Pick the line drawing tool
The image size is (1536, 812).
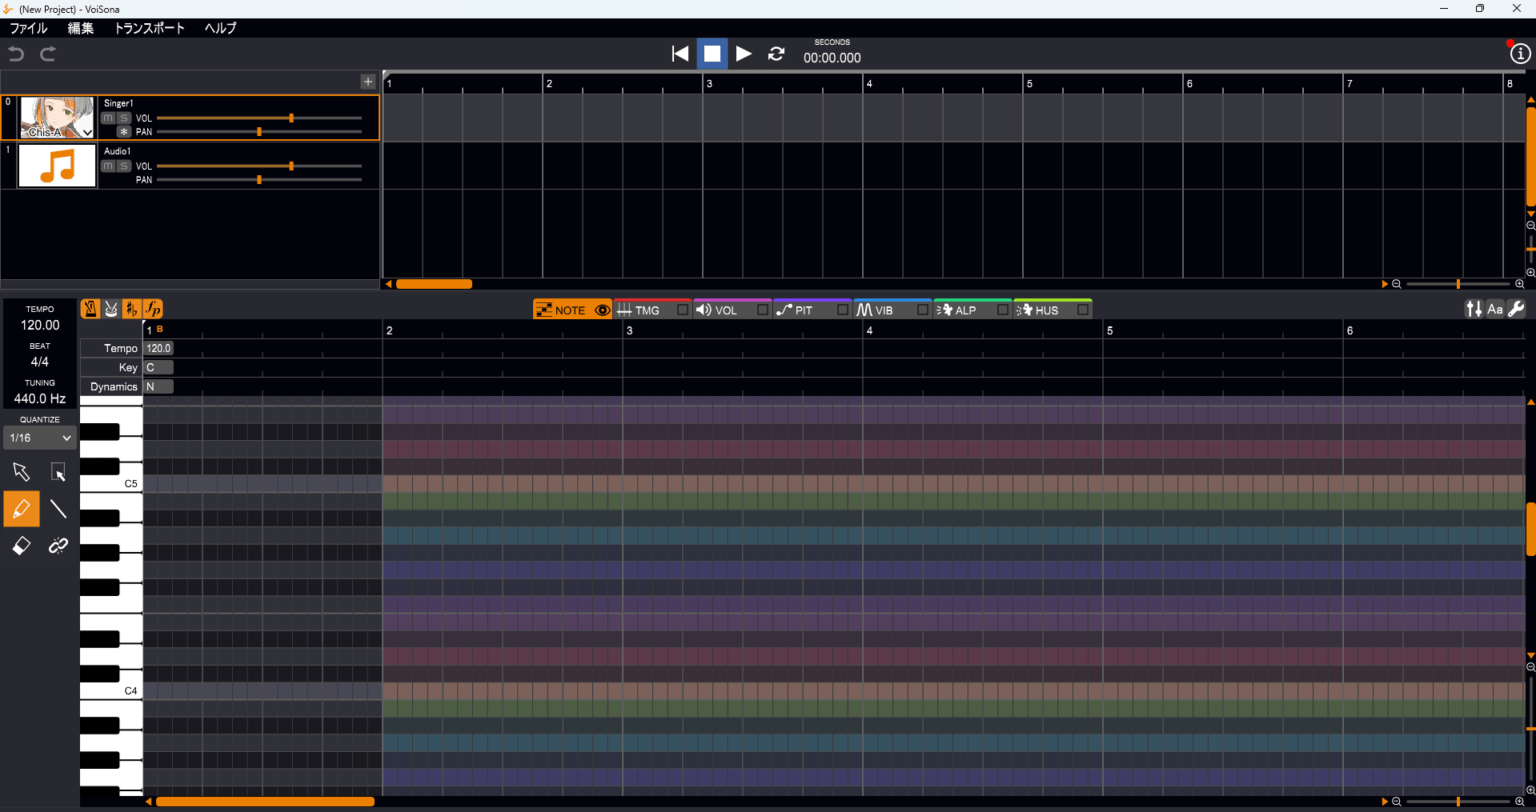coord(58,508)
